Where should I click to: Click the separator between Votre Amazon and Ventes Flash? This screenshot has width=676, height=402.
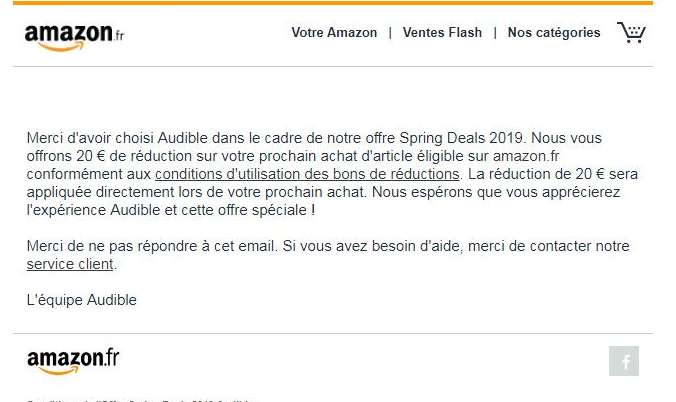point(390,33)
